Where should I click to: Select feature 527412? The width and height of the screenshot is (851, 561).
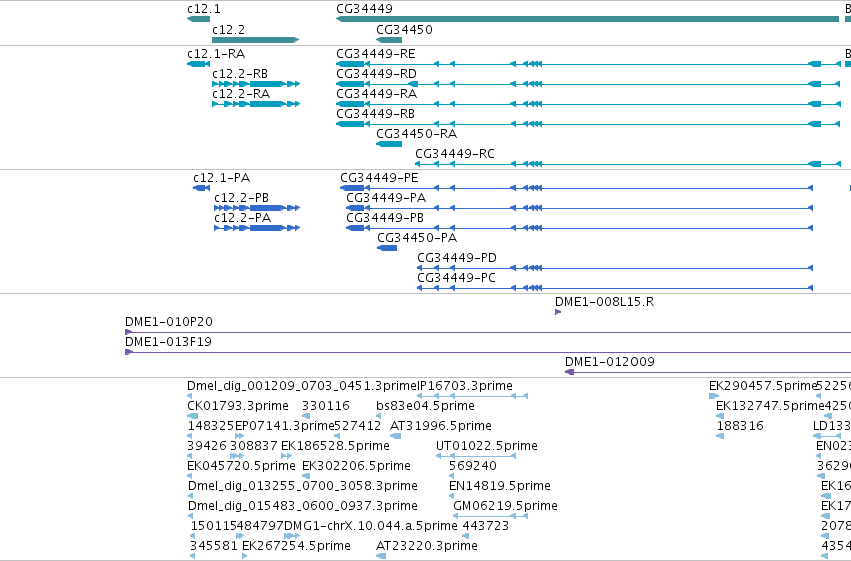pos(337,436)
